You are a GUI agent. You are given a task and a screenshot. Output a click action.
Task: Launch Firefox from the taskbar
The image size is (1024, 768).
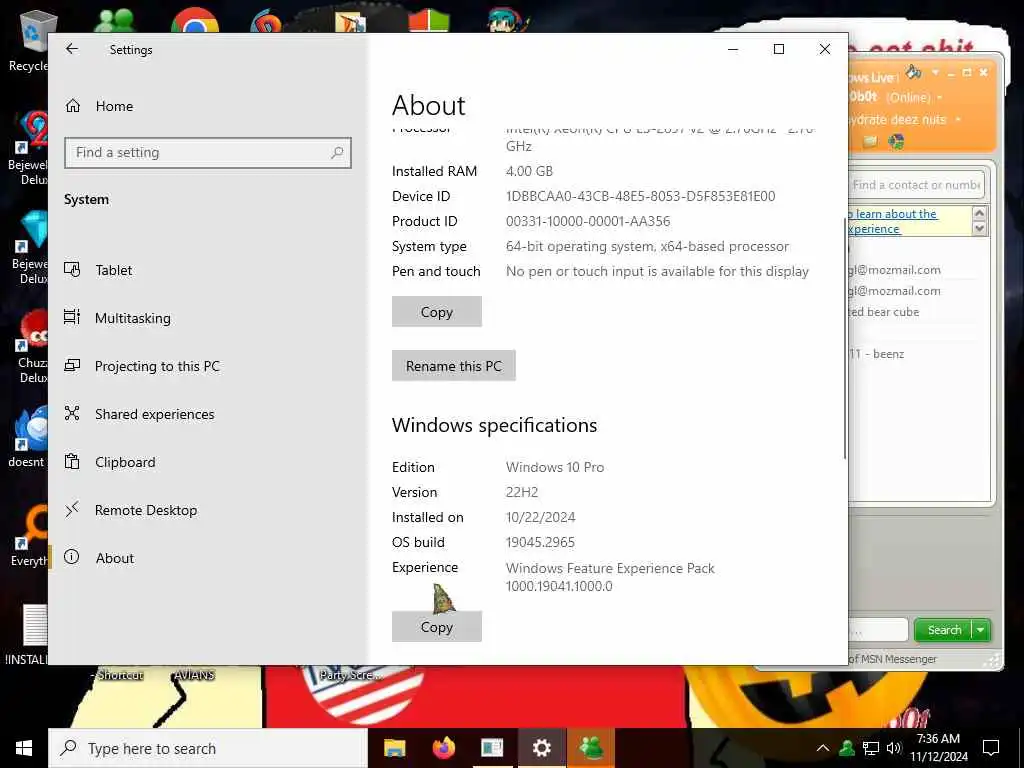(443, 748)
